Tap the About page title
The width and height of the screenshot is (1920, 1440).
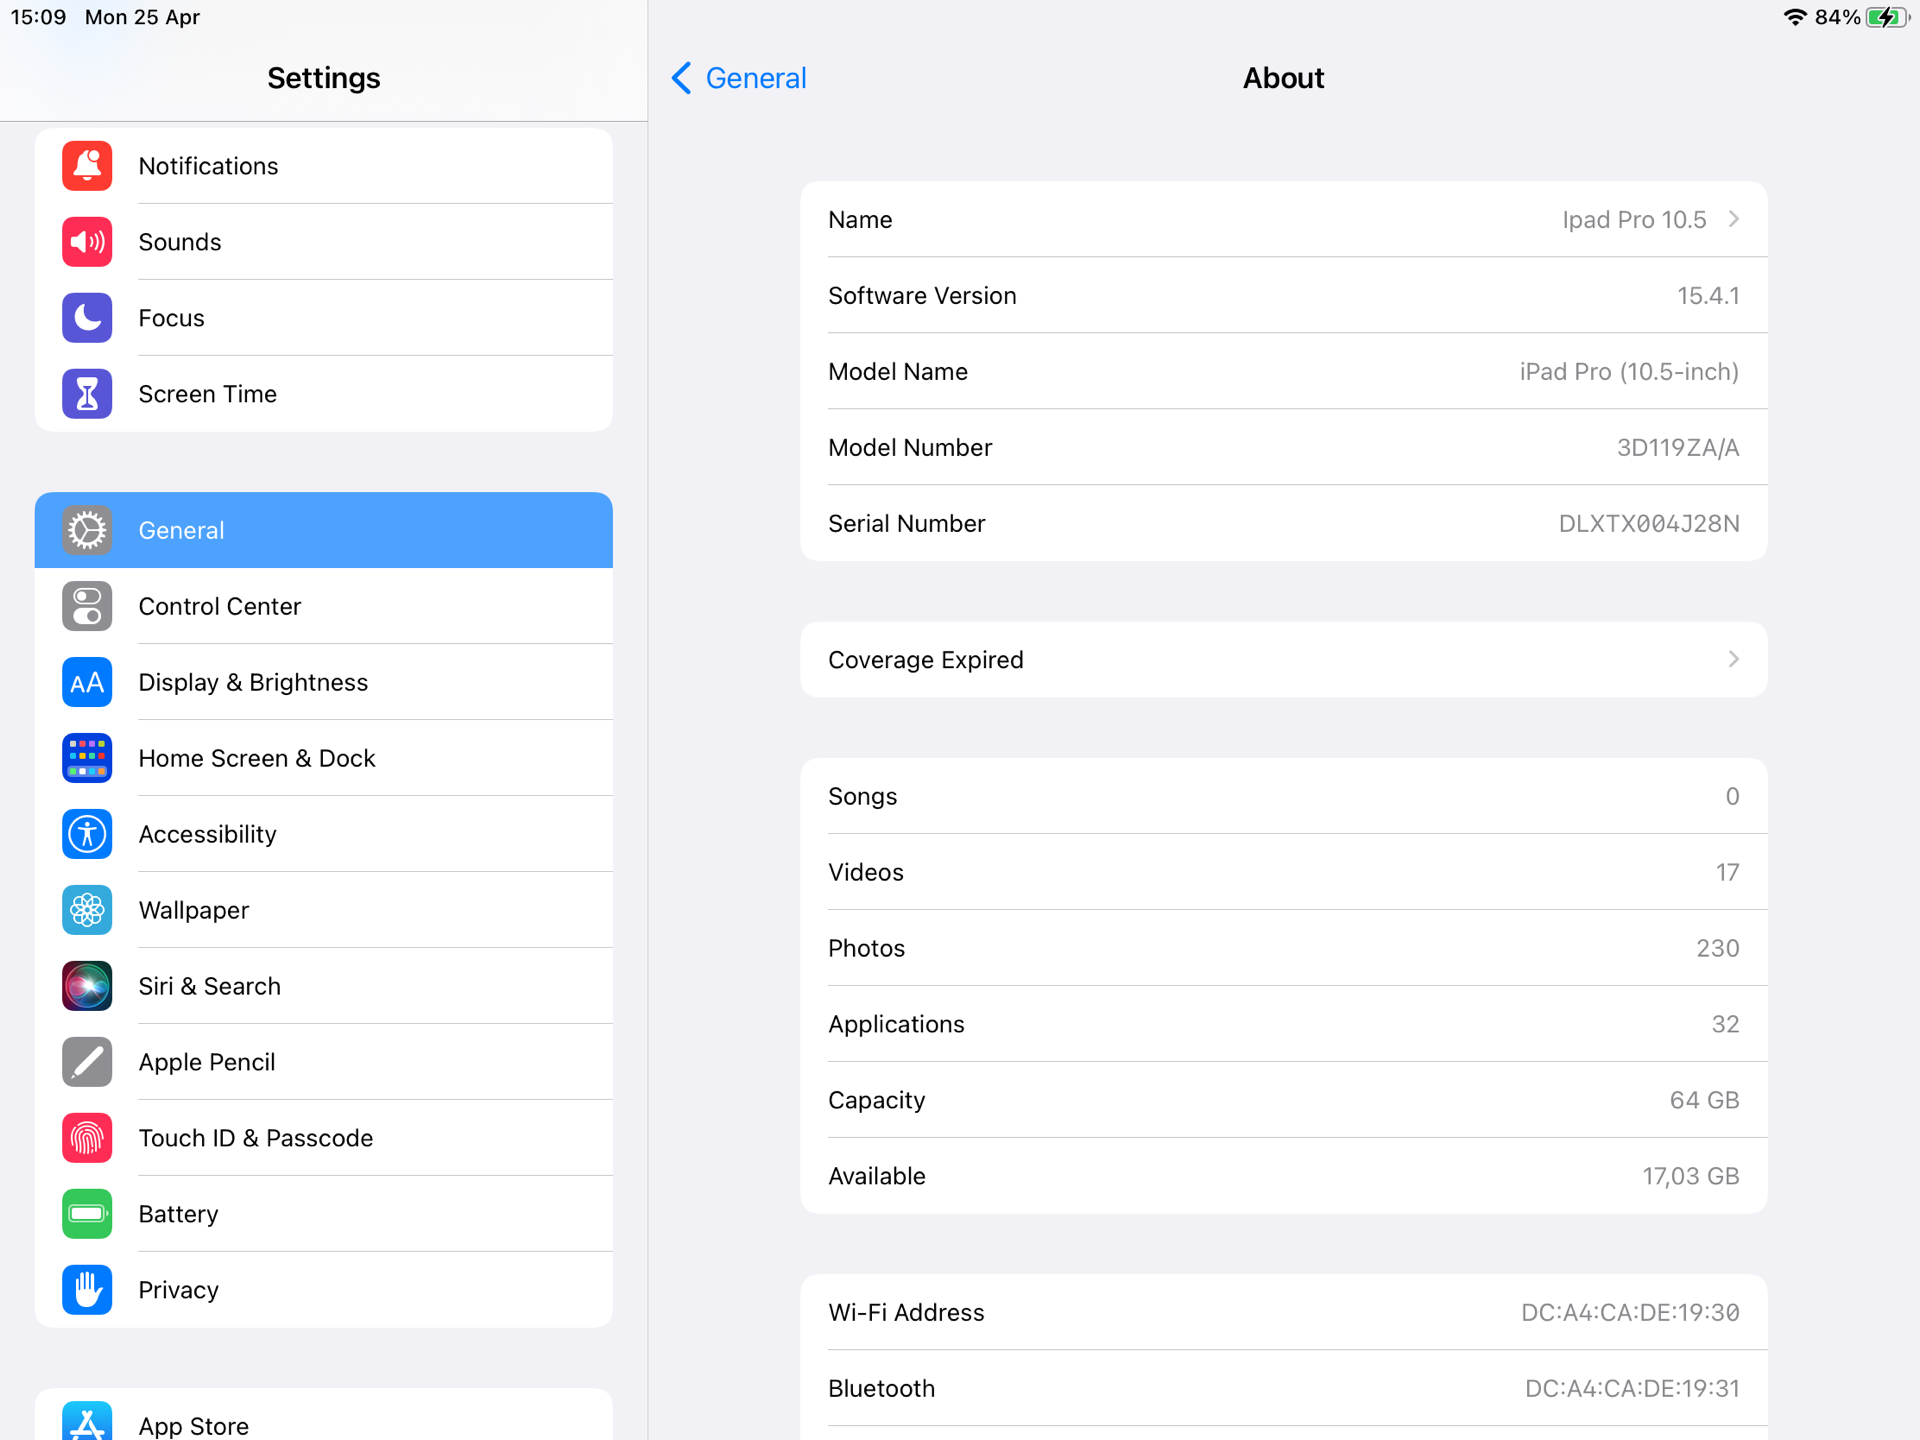pyautogui.click(x=1284, y=78)
